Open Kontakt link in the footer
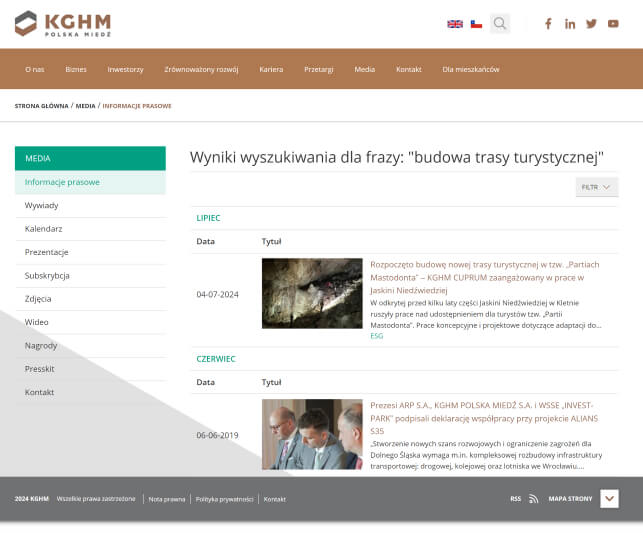The image size is (643, 533). [274, 499]
